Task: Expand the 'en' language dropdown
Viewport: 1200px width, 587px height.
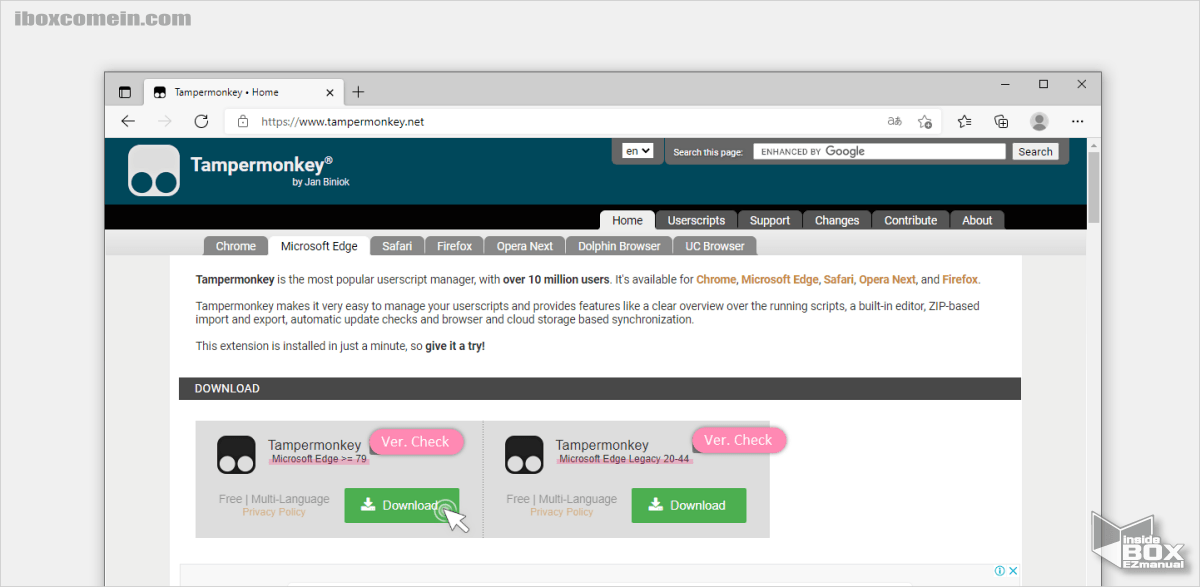Action: click(637, 151)
